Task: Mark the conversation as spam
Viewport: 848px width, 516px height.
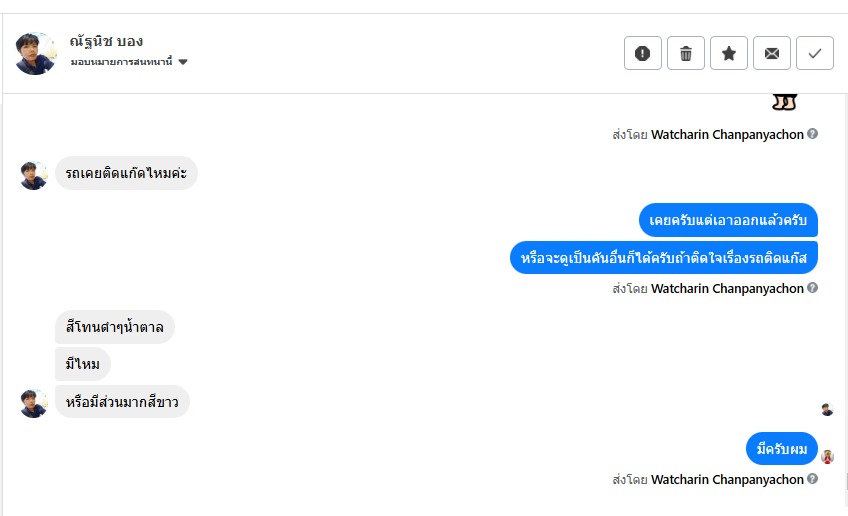Action: click(642, 53)
